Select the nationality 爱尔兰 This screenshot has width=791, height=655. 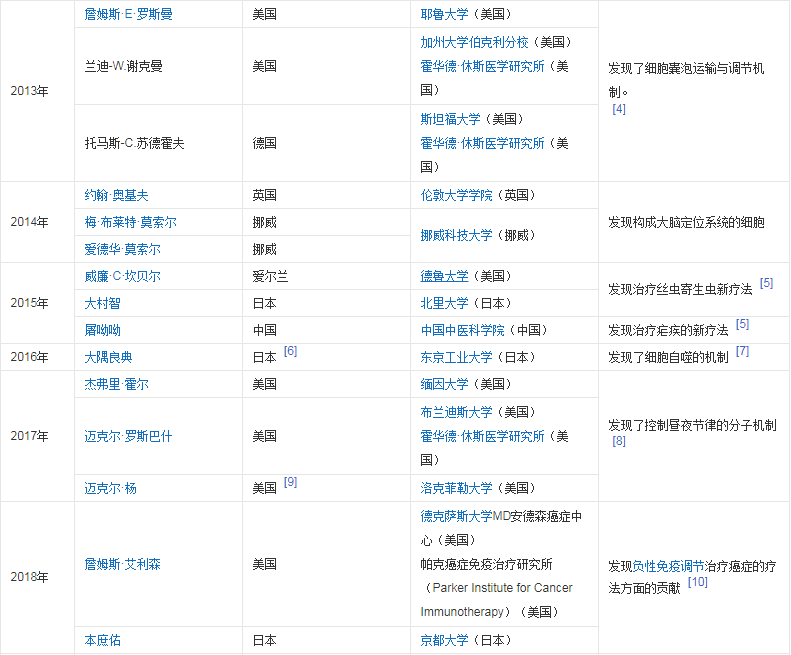click(x=270, y=277)
